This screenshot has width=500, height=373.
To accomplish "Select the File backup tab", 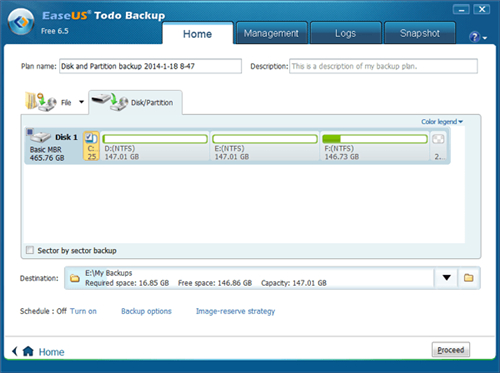I will tap(53, 102).
